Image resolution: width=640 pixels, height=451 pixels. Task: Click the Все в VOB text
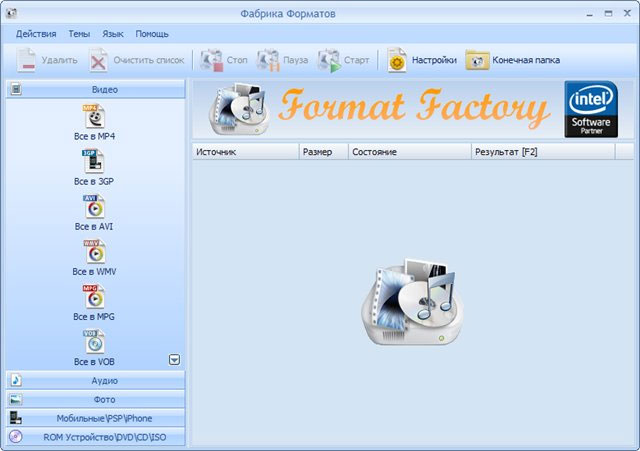(94, 362)
